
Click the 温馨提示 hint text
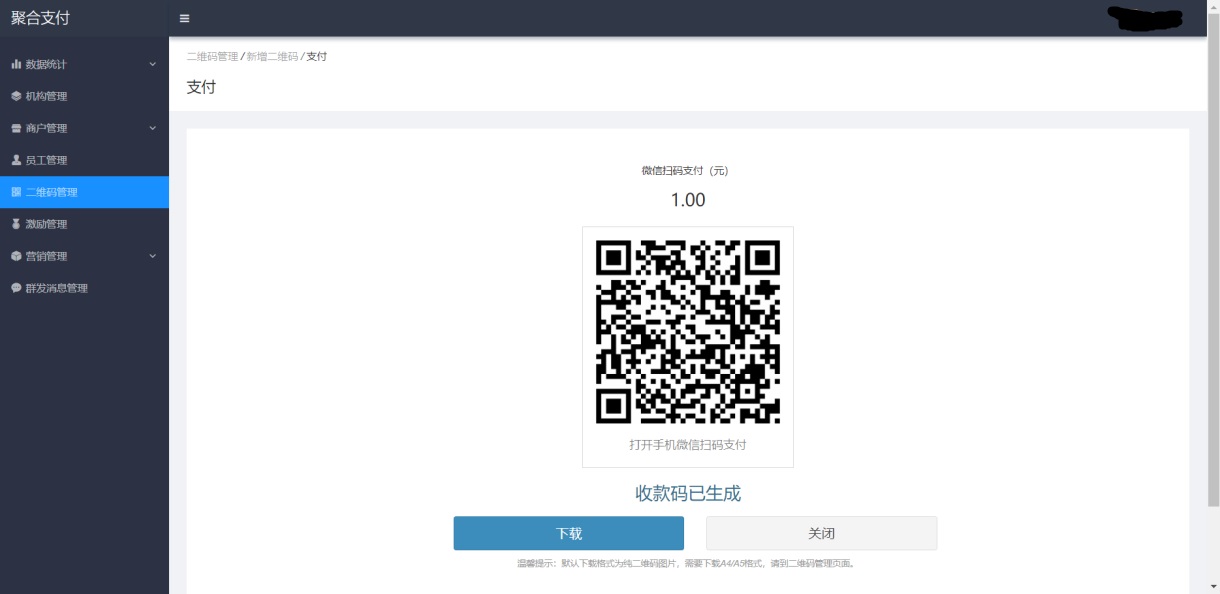tap(686, 564)
